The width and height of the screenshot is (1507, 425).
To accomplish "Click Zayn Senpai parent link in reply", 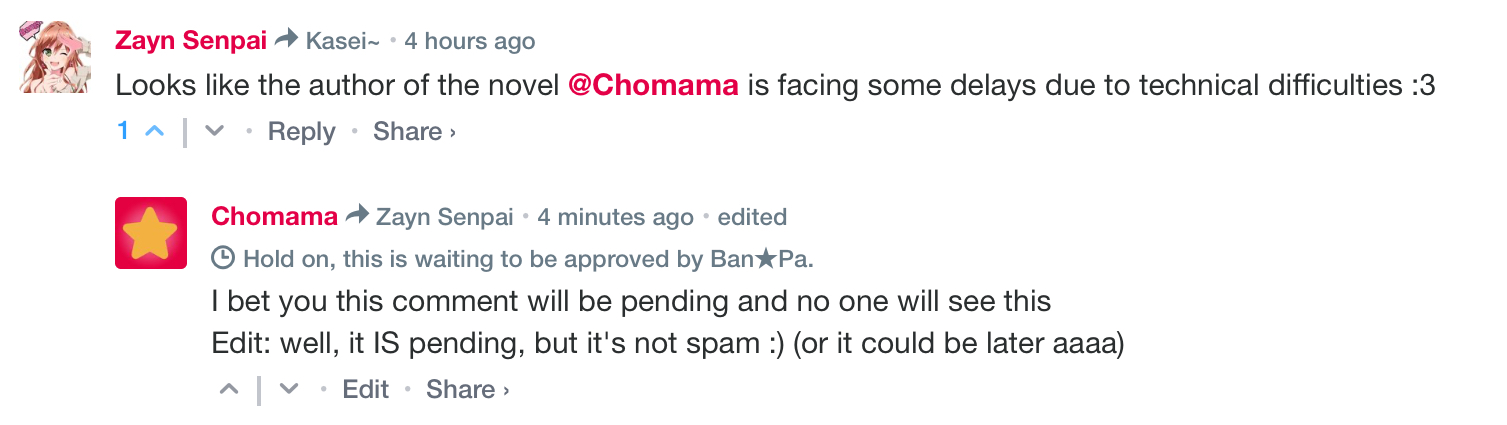I will click(444, 217).
